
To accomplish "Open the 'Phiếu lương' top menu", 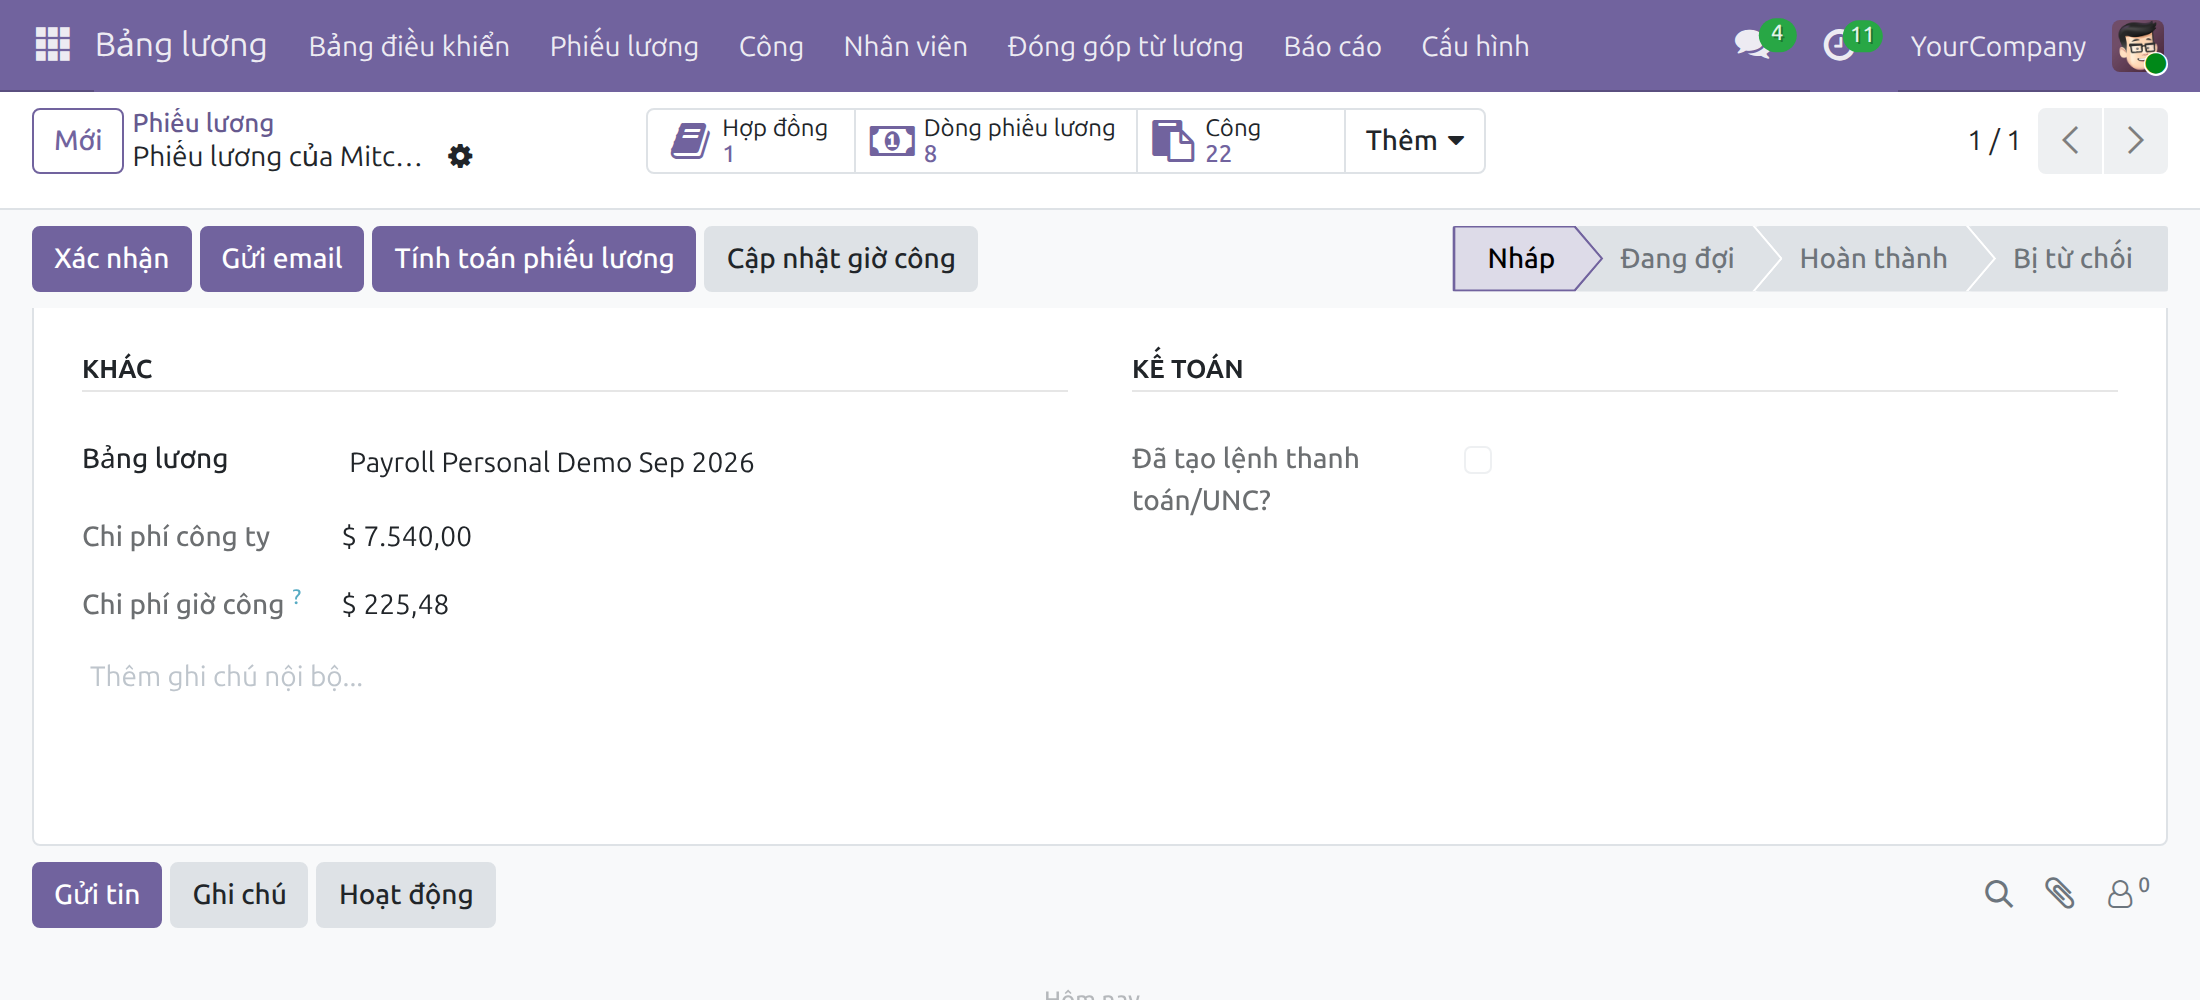I will [x=624, y=46].
